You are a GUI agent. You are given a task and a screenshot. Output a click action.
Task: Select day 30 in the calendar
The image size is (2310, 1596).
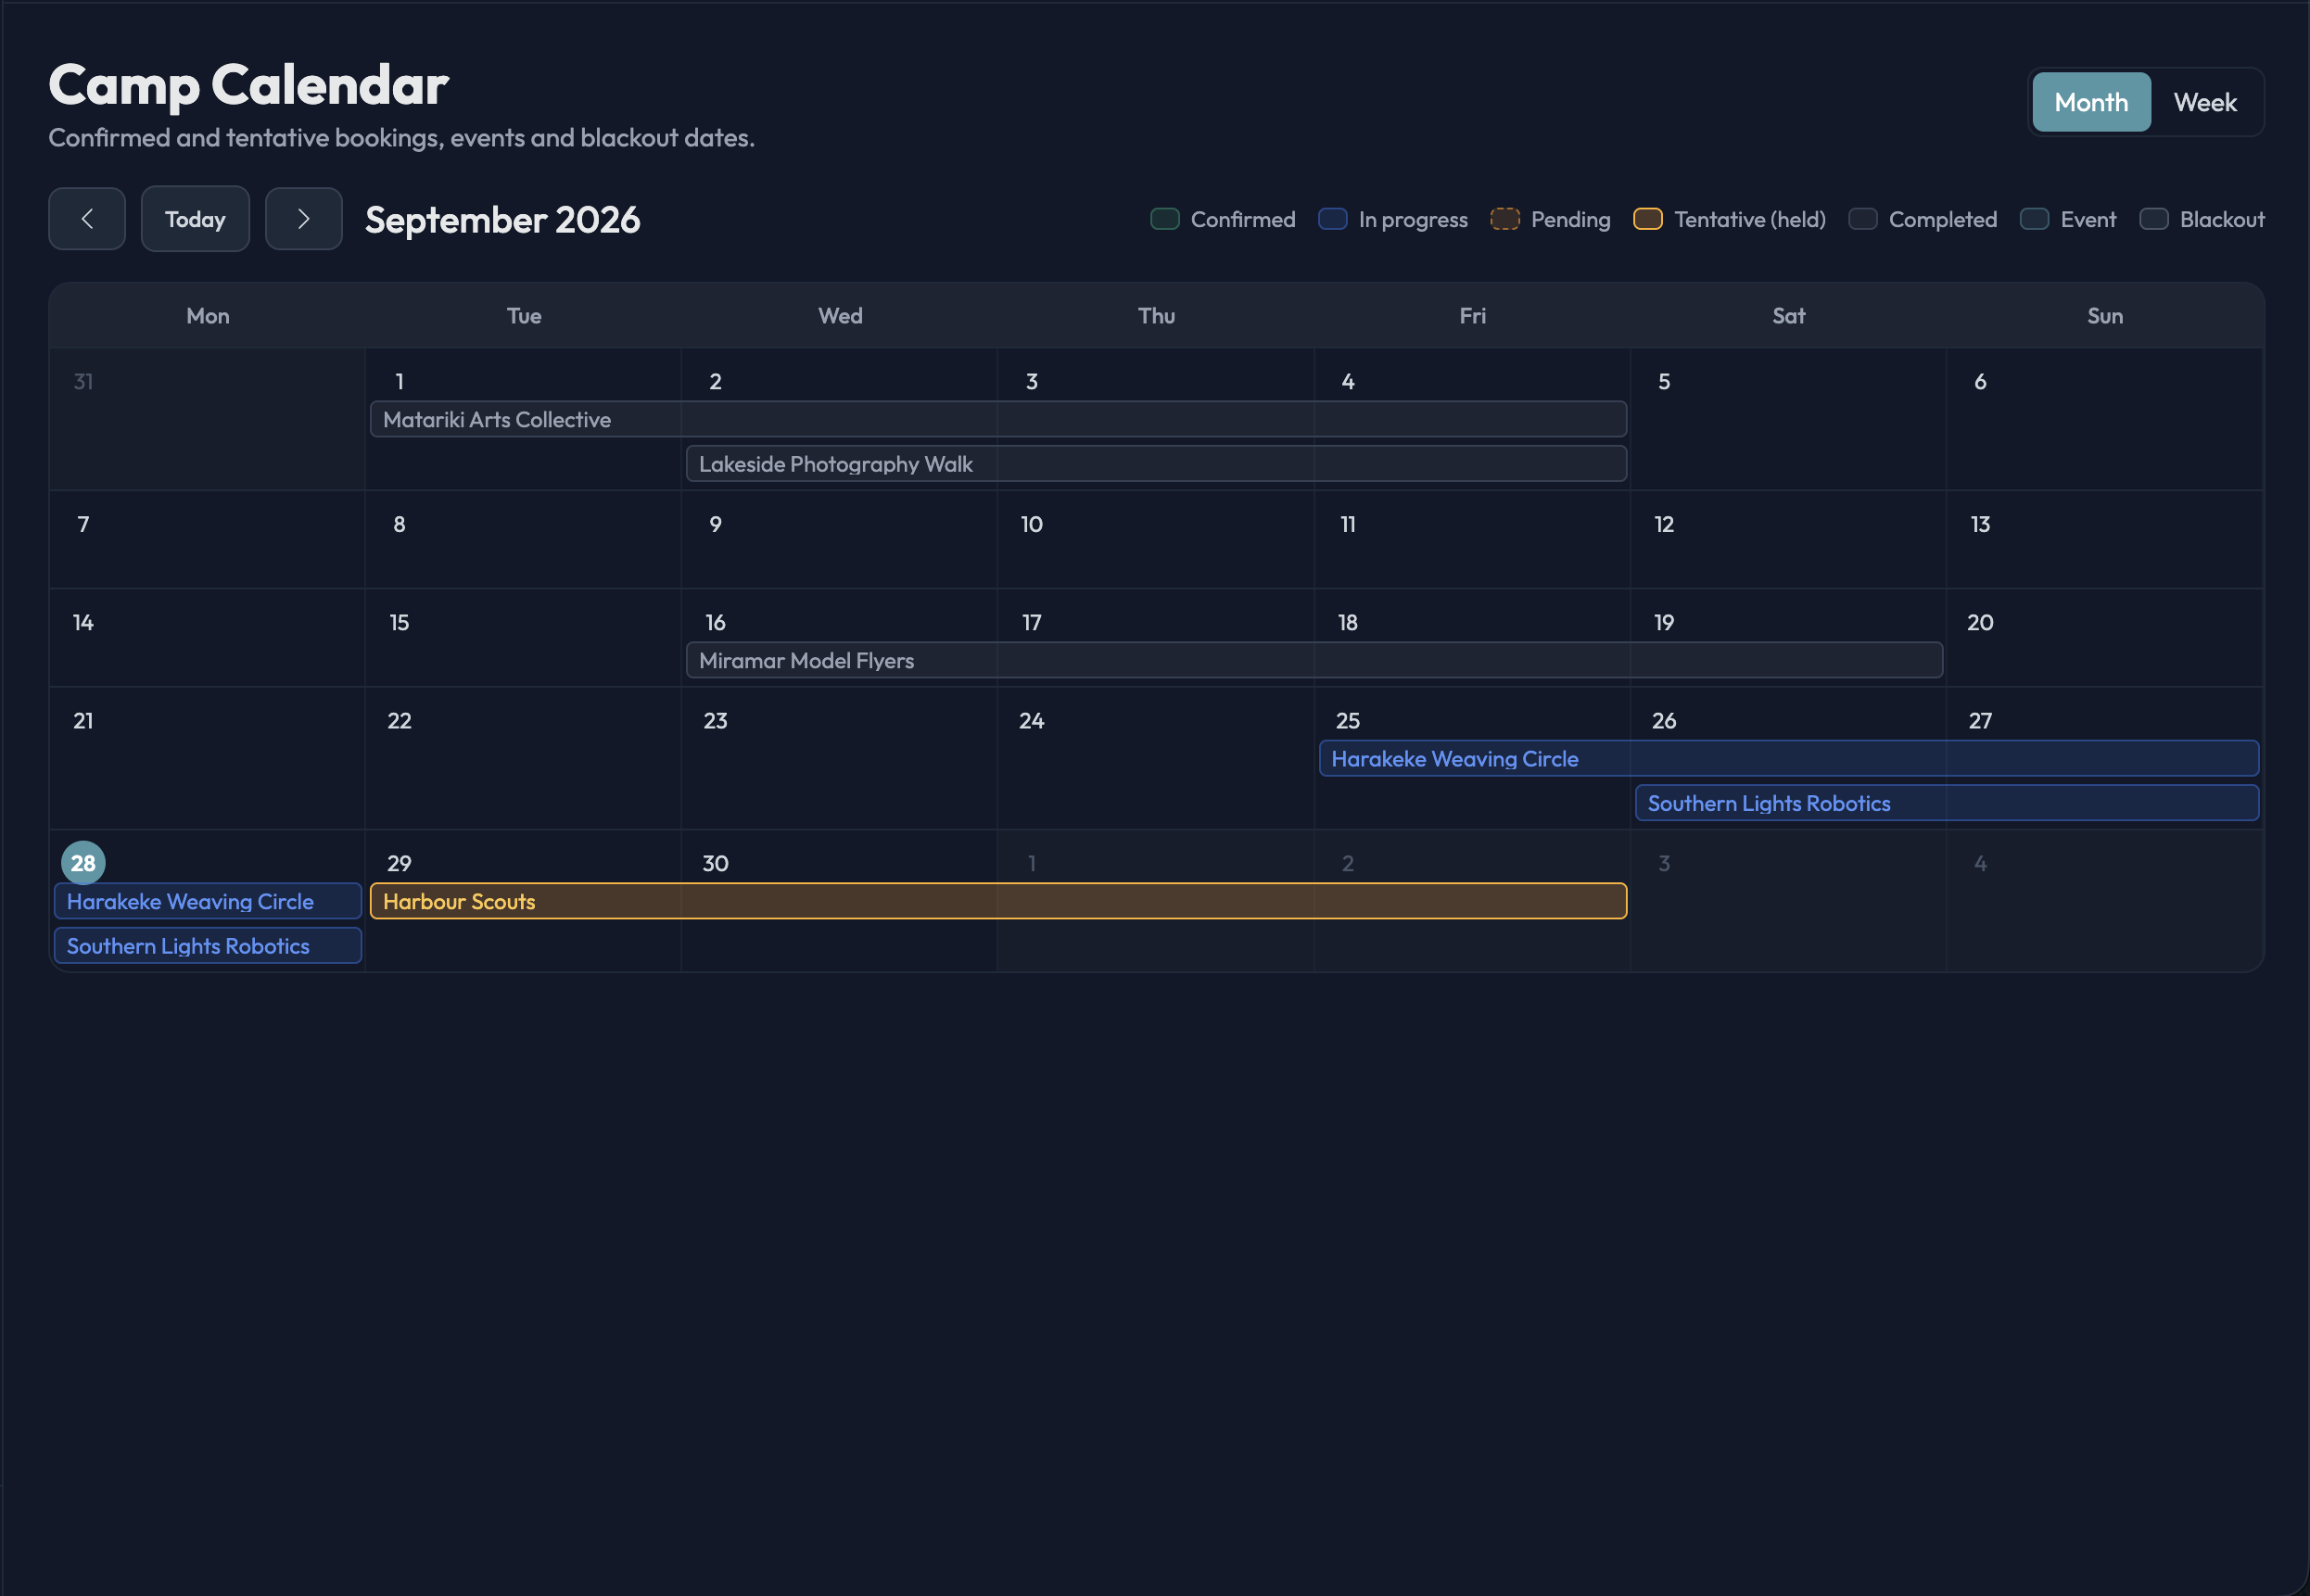coord(715,864)
